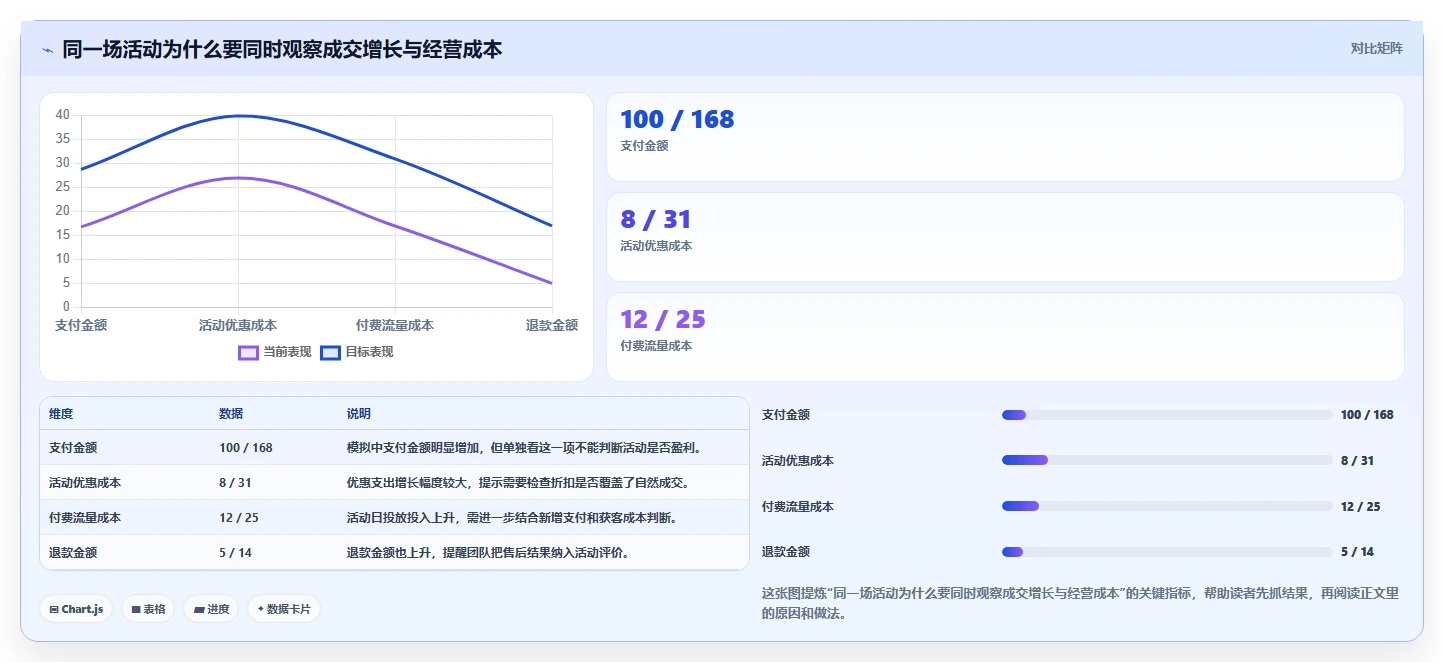The width and height of the screenshot is (1444, 662).
Task: Click the 12 / 25 table data cell
Action: tap(239, 518)
